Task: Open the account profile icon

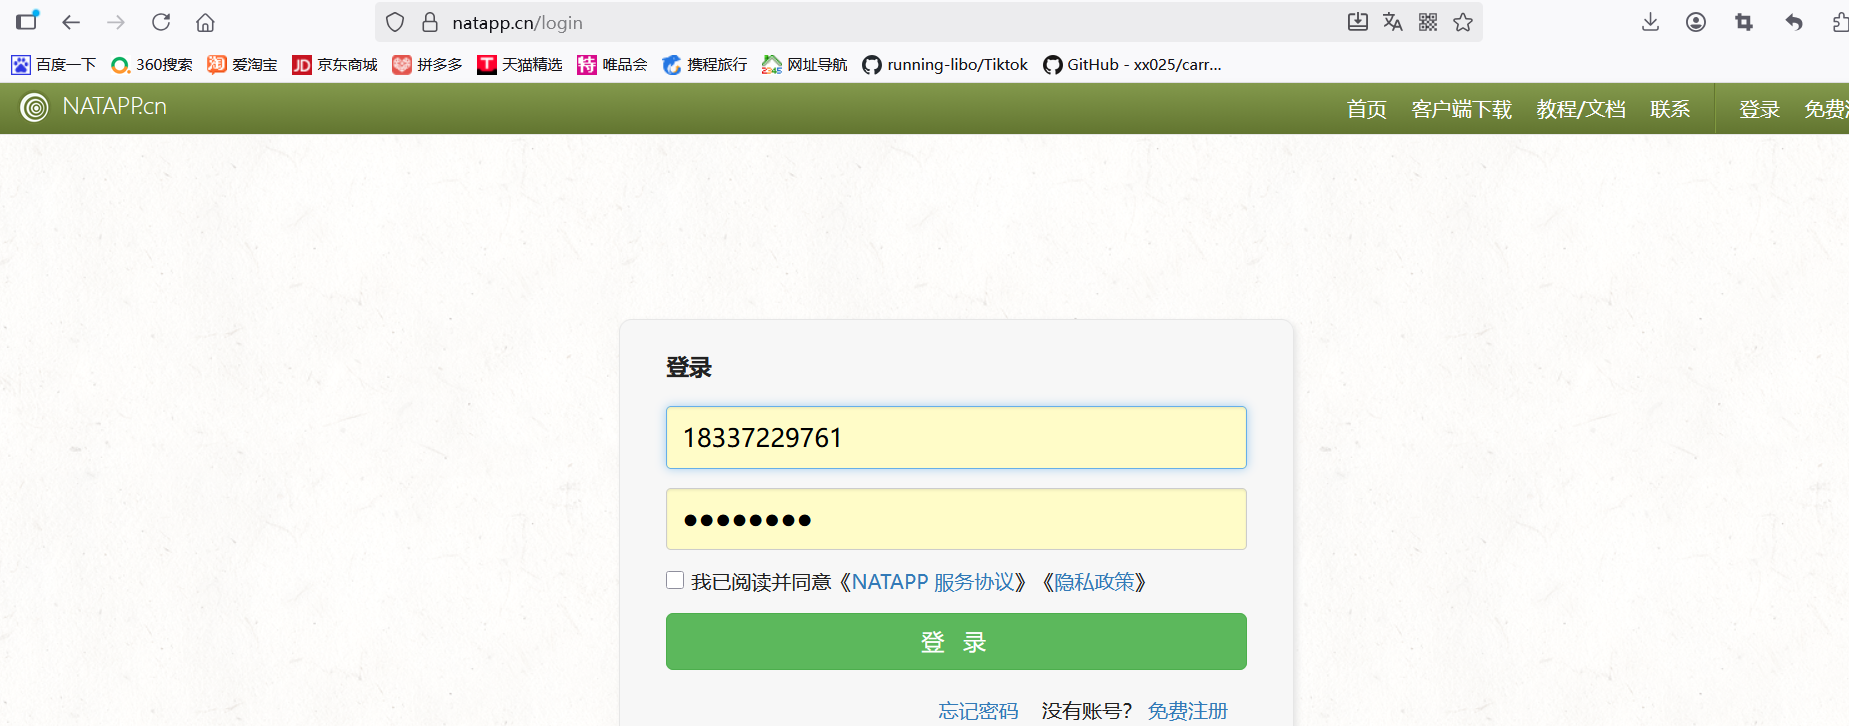Action: (1696, 22)
